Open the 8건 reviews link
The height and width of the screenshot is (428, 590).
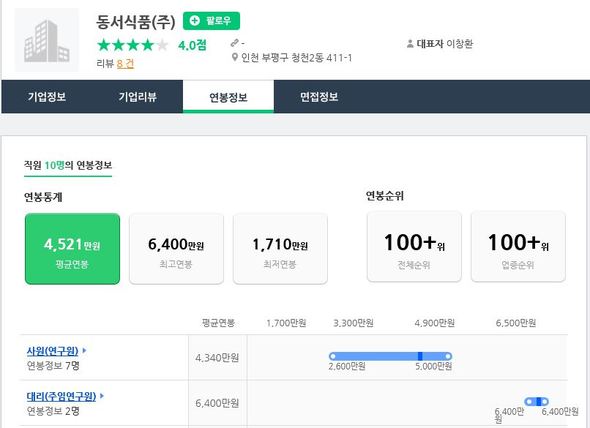125,64
